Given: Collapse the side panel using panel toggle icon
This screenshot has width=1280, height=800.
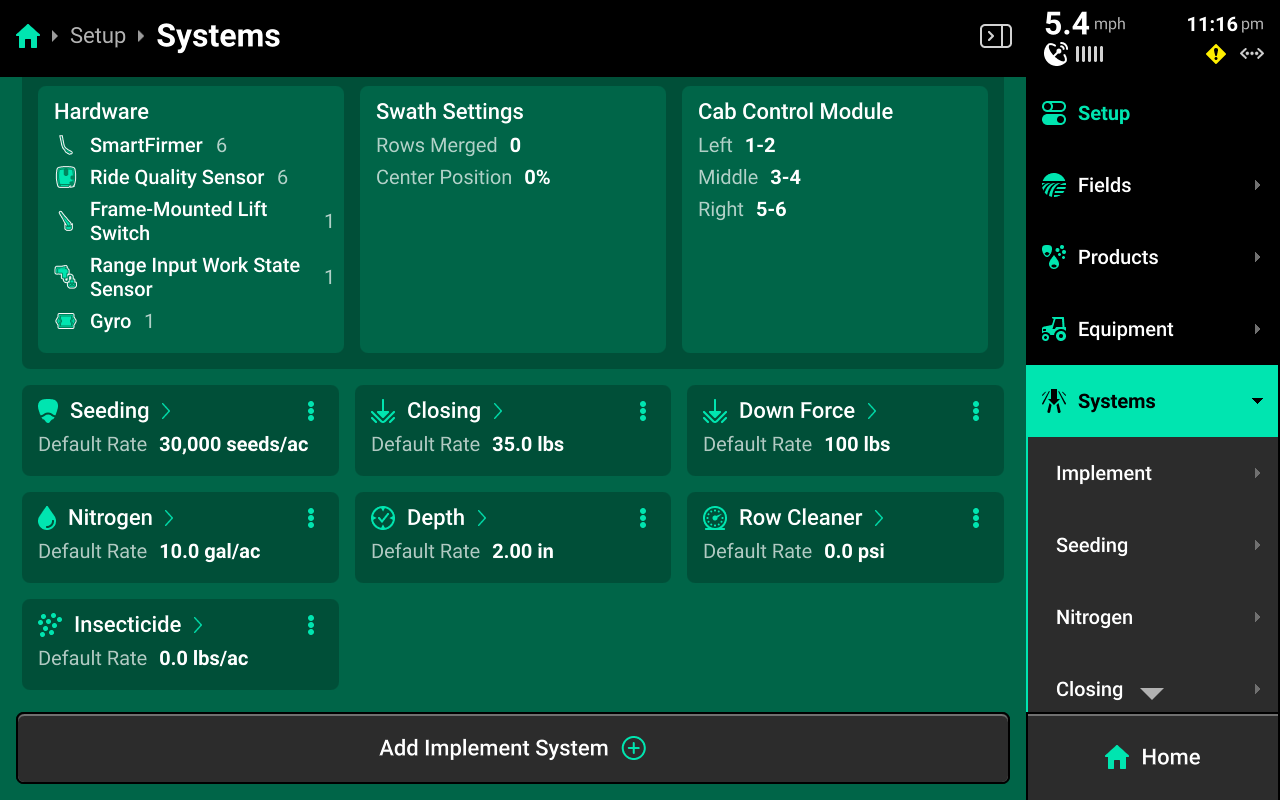Looking at the screenshot, I should [995, 37].
